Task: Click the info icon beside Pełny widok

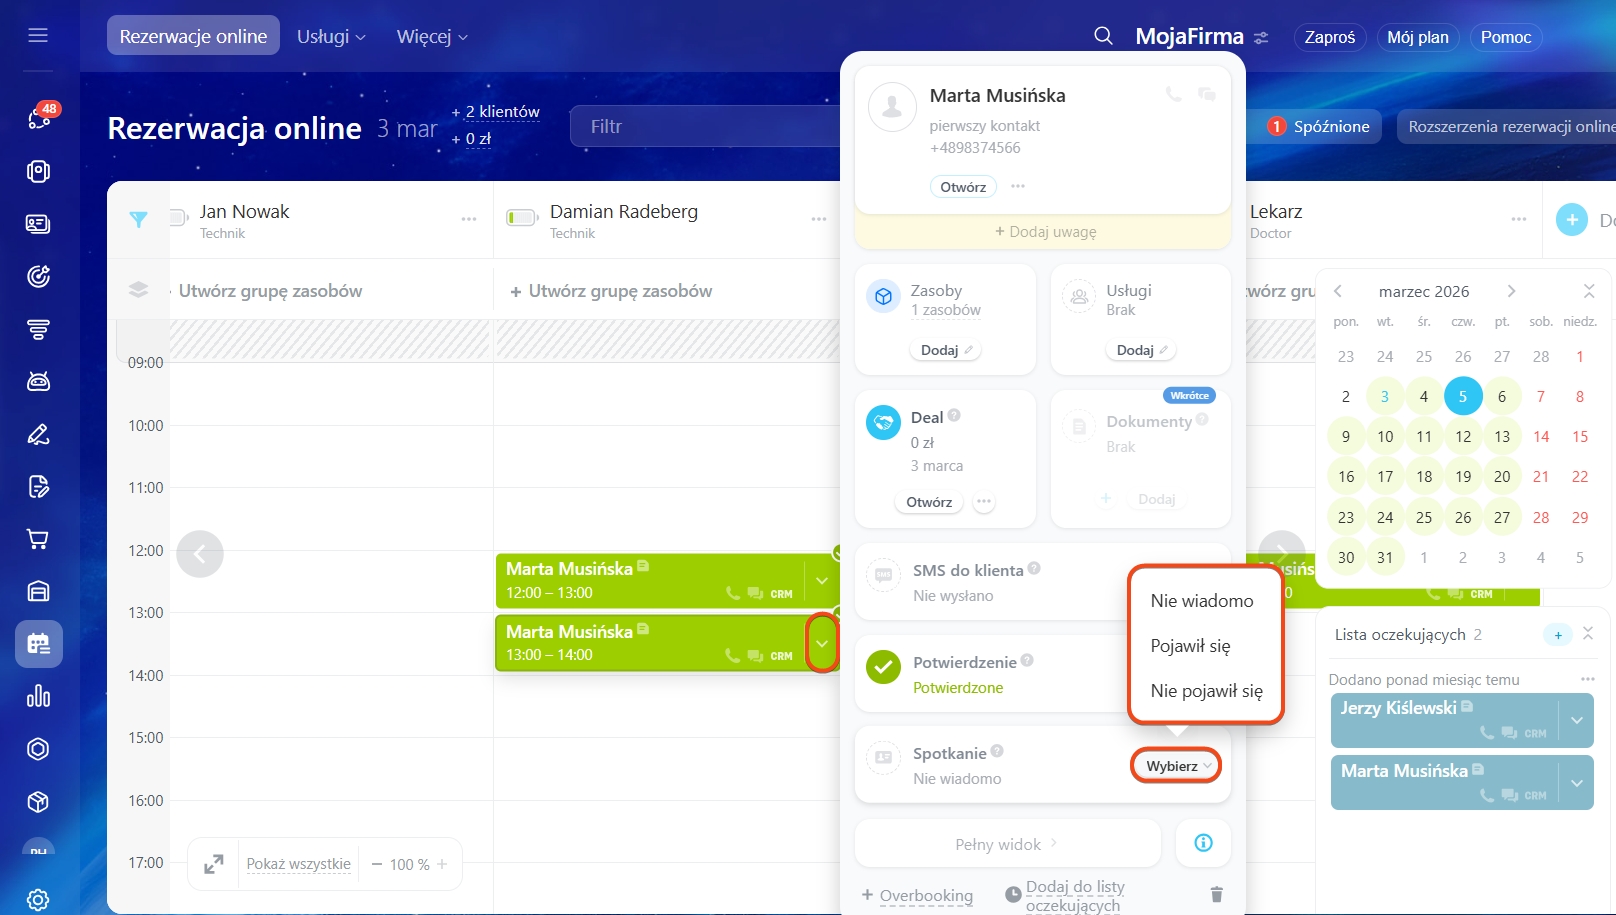Action: coord(1203,843)
